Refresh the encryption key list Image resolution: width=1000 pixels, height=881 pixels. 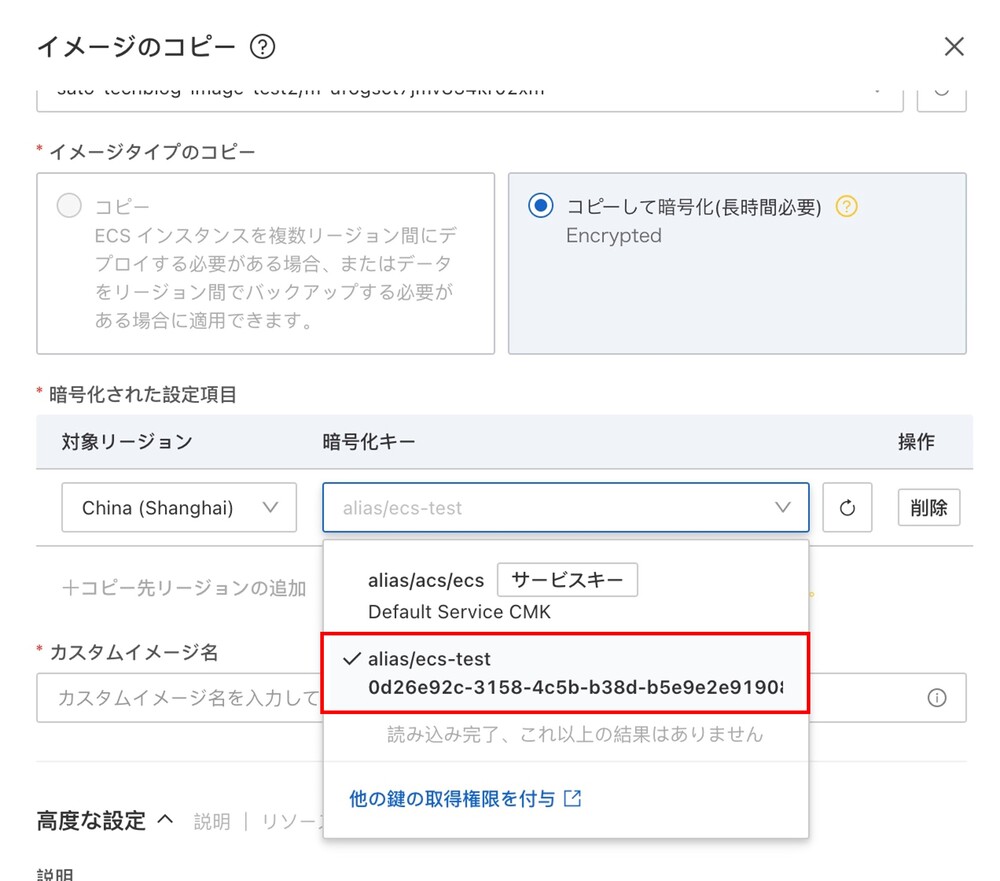point(847,507)
